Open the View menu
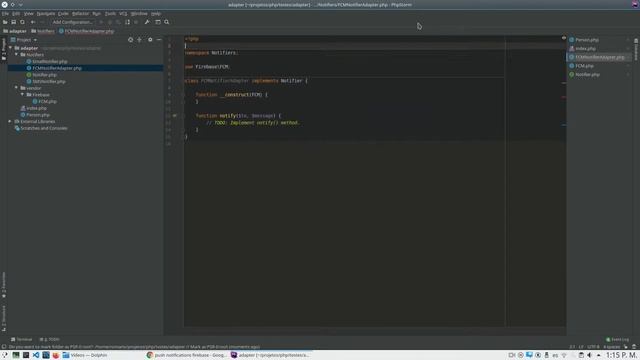 point(29,13)
